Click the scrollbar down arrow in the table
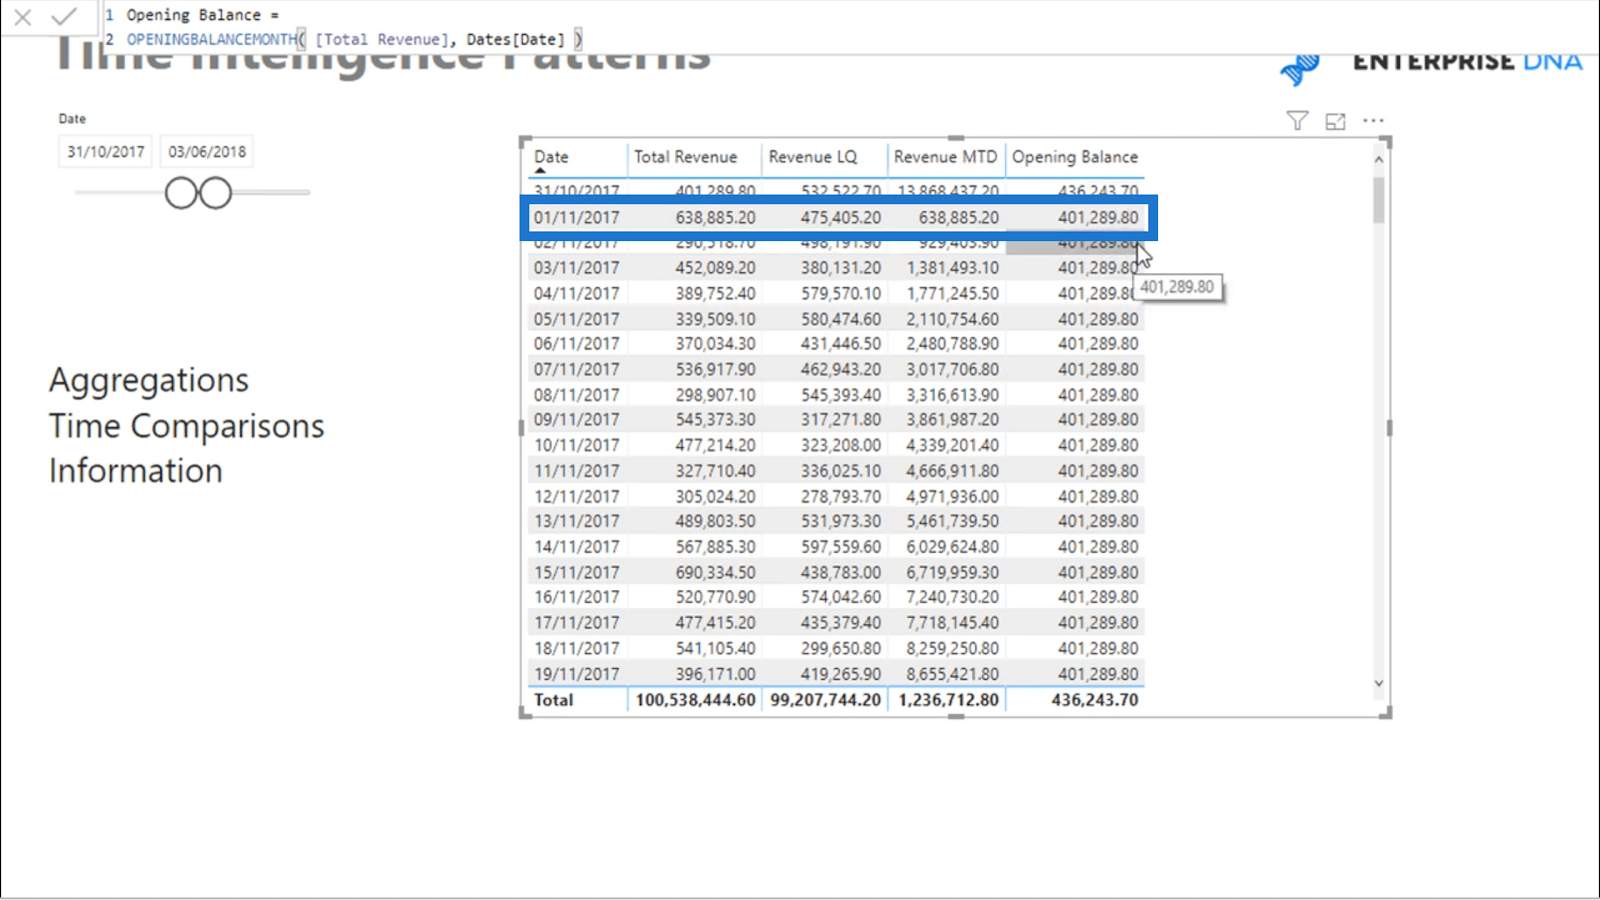This screenshot has height=900, width=1600. 1378,684
